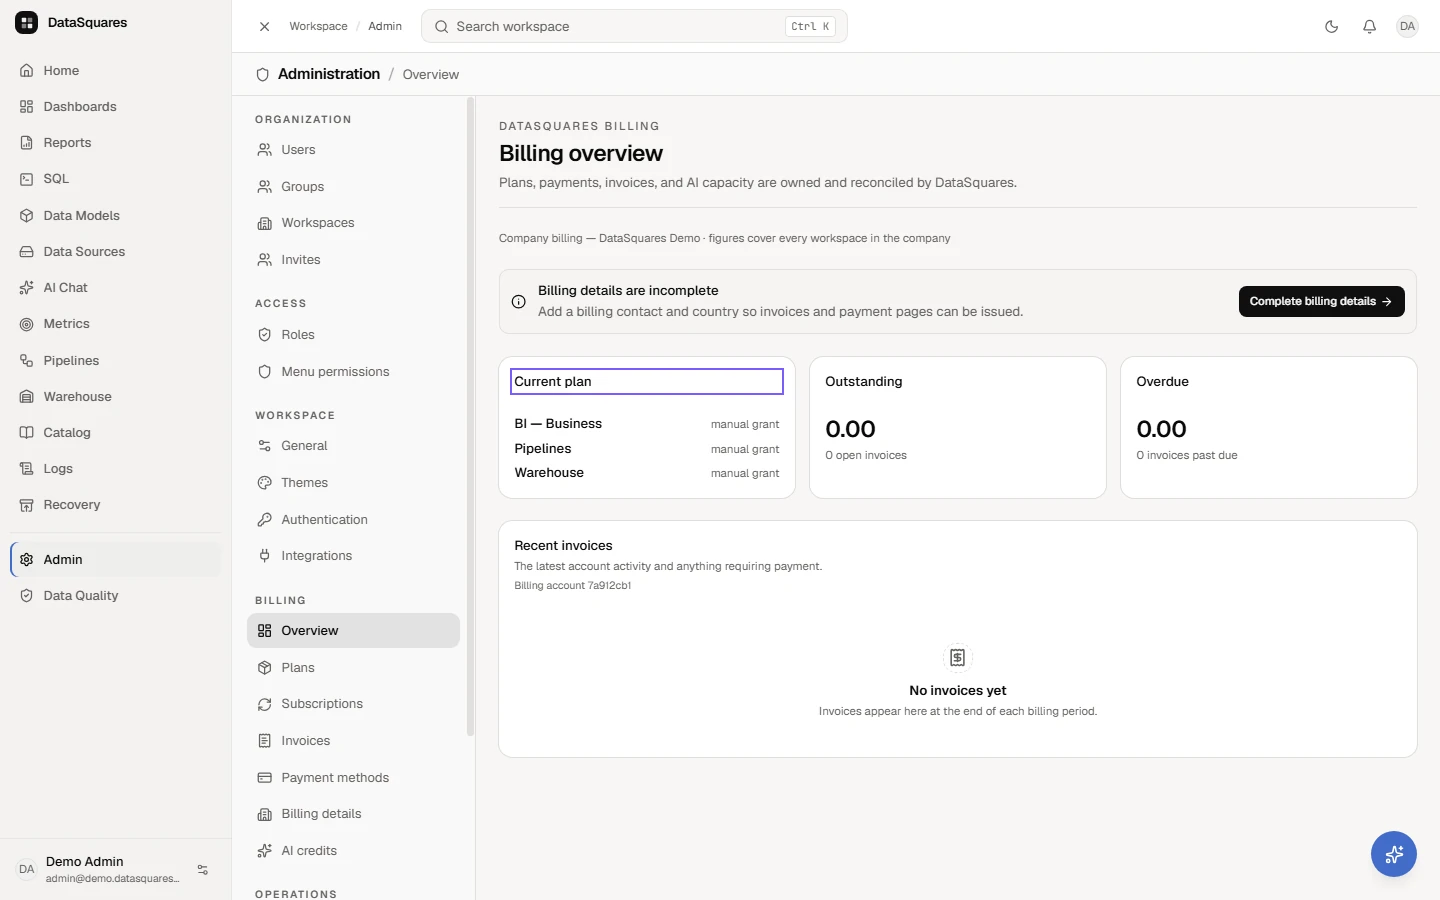The height and width of the screenshot is (900, 1440).
Task: Open Integrations settings
Action: coord(353,556)
